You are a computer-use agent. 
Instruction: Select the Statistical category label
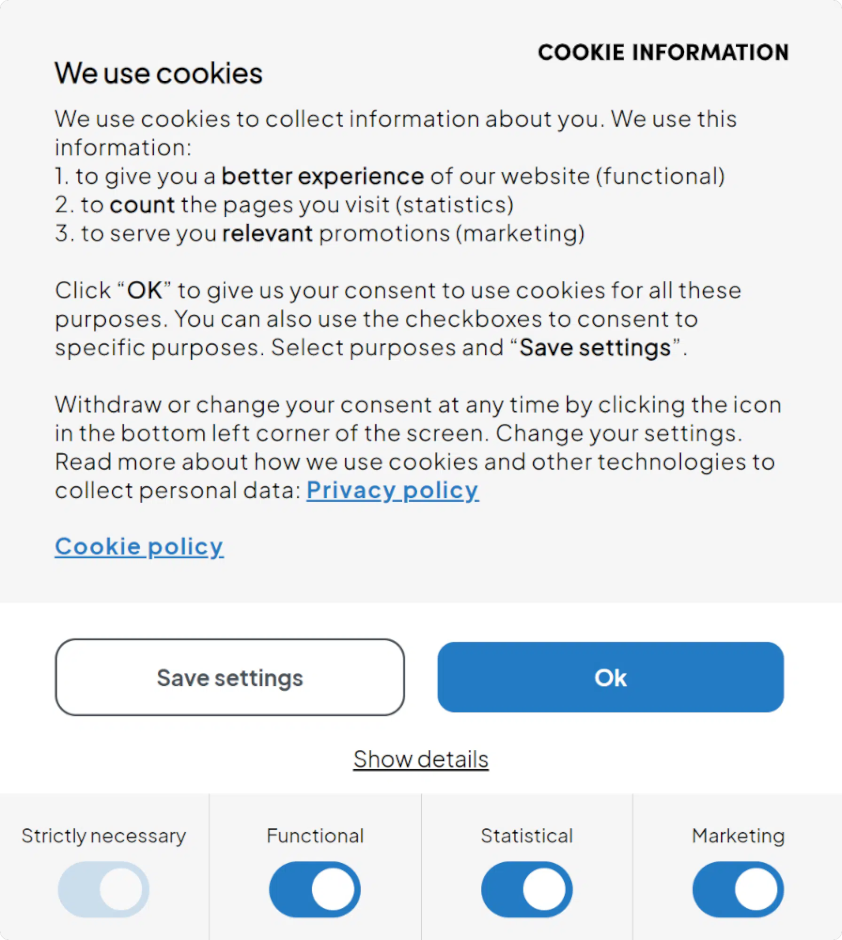[x=527, y=836]
